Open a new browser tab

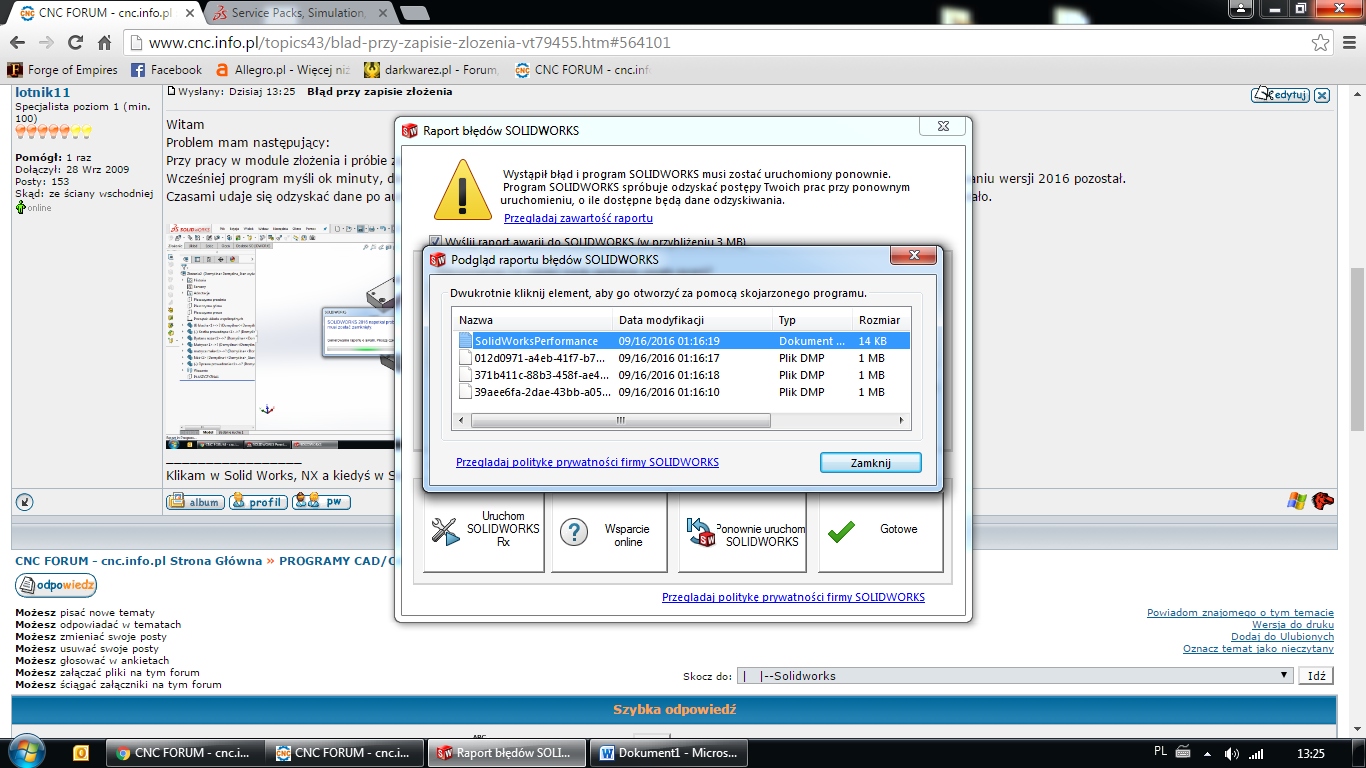pyautogui.click(x=414, y=13)
